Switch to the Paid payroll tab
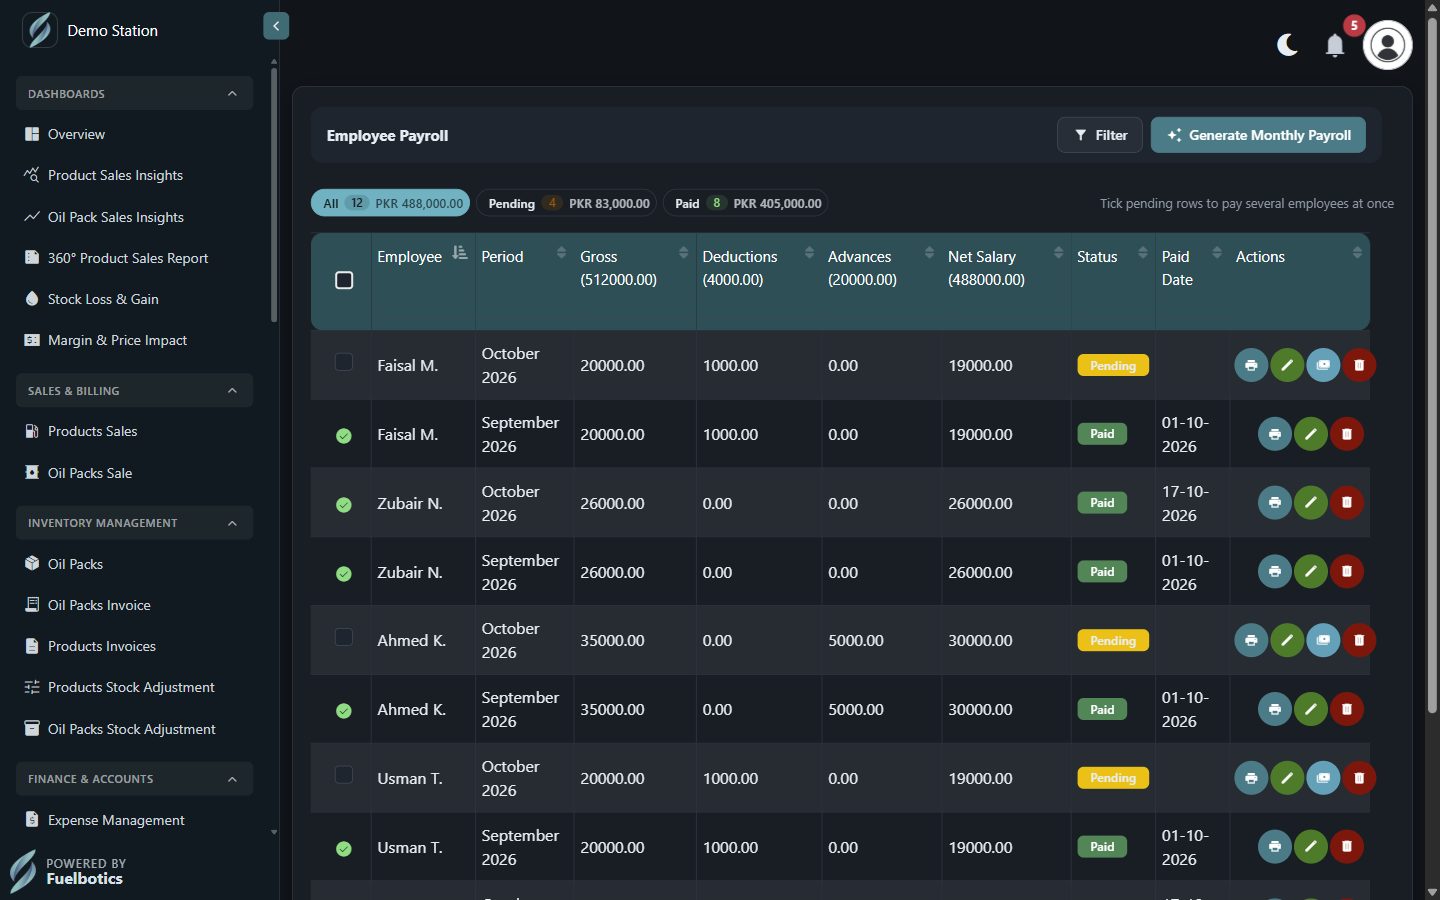1440x900 pixels. (x=745, y=203)
